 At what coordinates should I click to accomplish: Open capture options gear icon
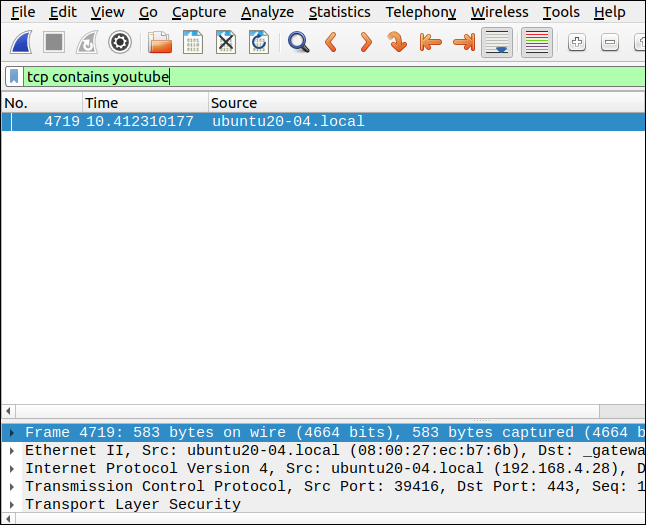(x=120, y=42)
